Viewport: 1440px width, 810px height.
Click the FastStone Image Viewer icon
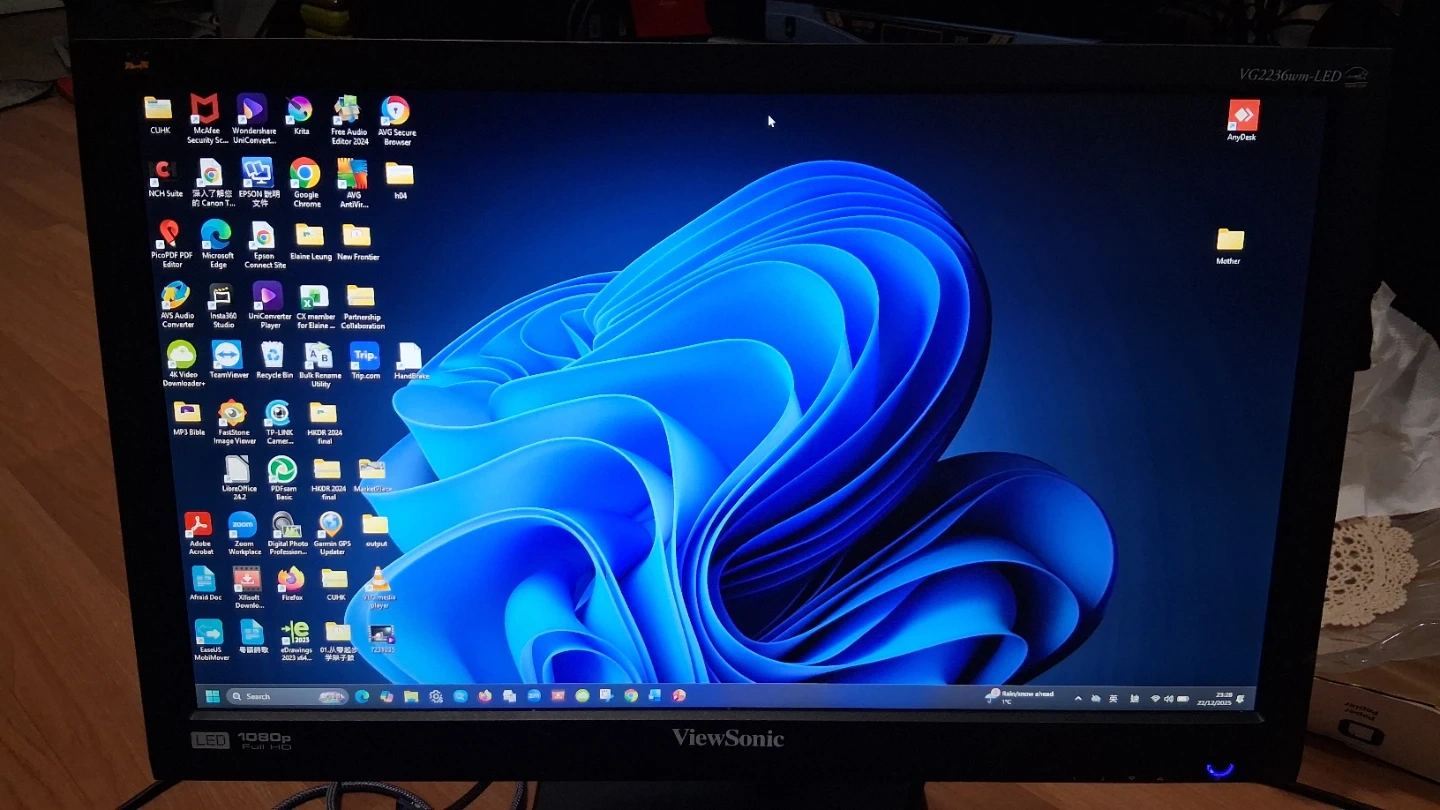(x=232, y=414)
